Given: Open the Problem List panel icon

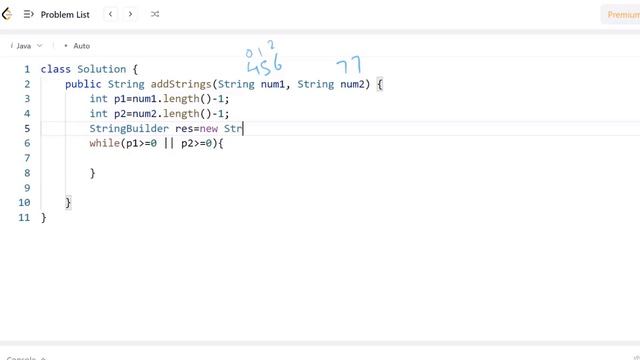Looking at the screenshot, I should (28, 14).
